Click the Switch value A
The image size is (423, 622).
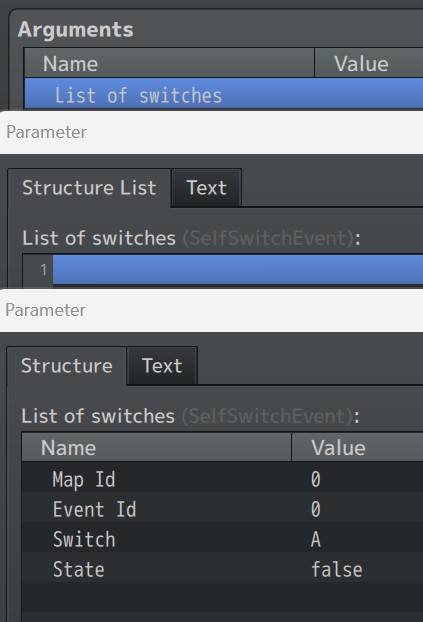tap(315, 539)
